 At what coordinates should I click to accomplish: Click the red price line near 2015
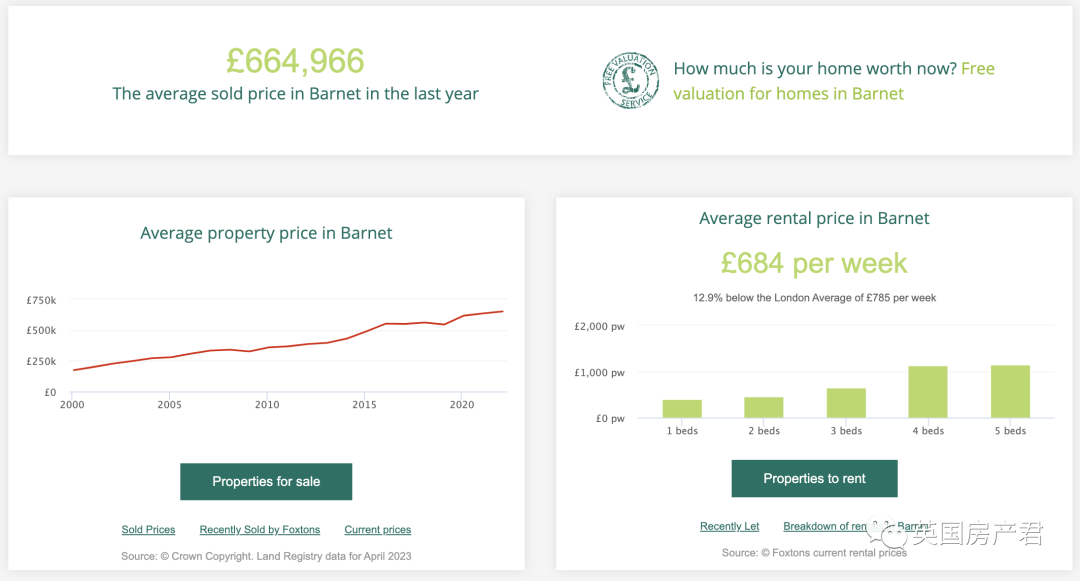[x=365, y=331]
